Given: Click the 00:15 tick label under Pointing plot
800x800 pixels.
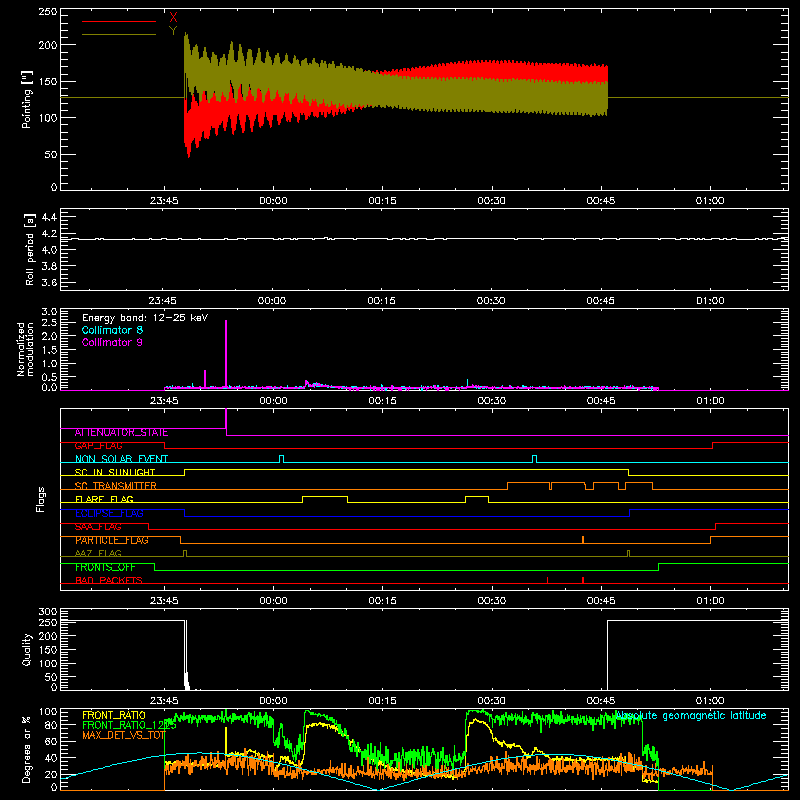Looking at the screenshot, I should (383, 201).
